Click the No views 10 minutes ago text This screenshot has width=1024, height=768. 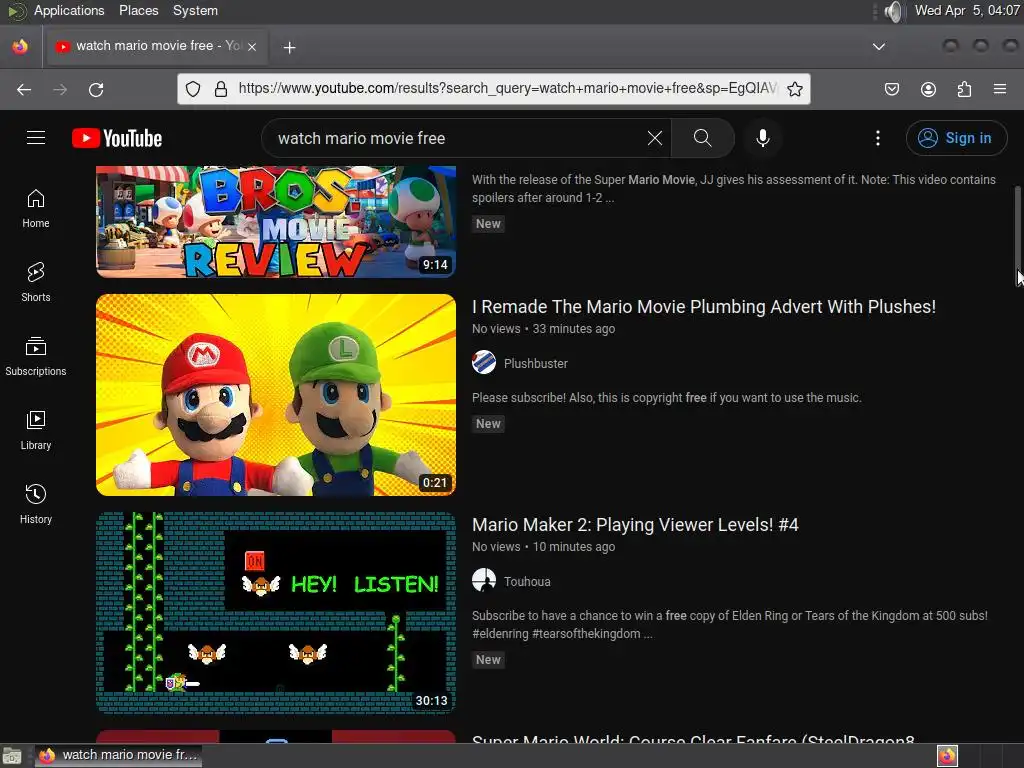(x=543, y=547)
